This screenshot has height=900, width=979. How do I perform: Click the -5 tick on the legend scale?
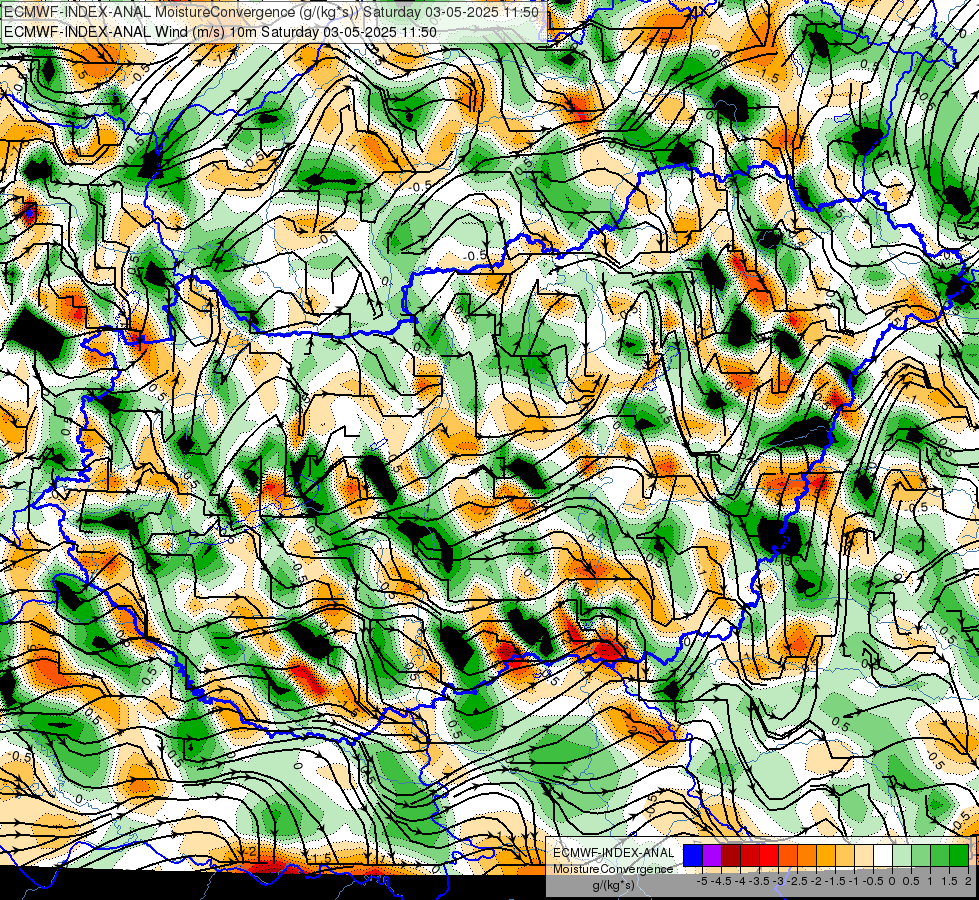[702, 881]
